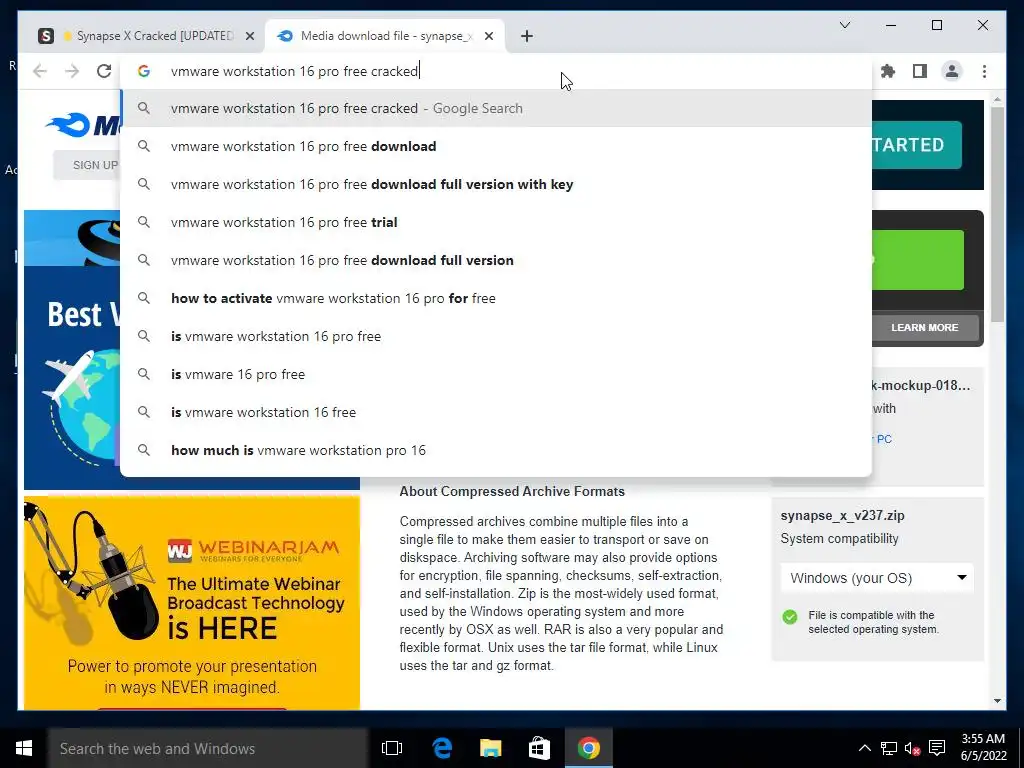Pick the 'download full version with key' suggestion
Viewport: 1024px width, 768px height.
[496, 184]
